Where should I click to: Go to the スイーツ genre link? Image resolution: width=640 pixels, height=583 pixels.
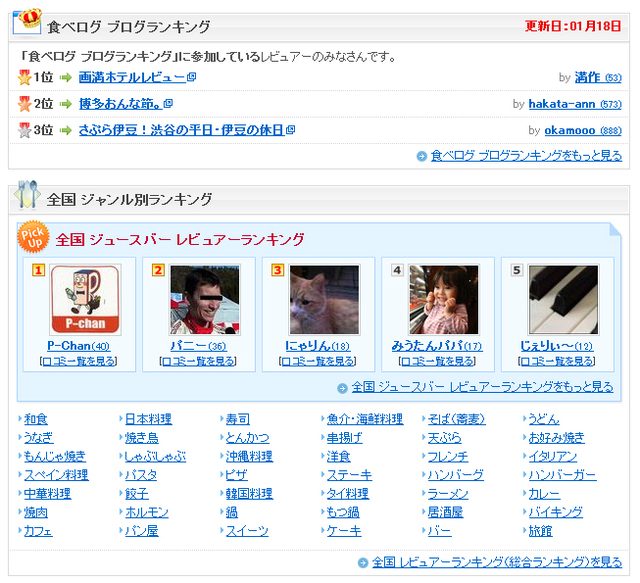[246, 531]
